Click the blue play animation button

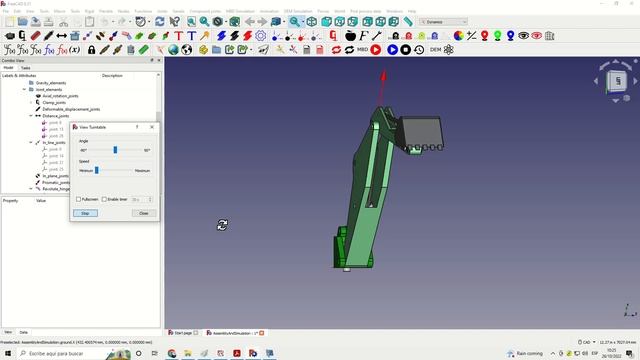[x=392, y=50]
